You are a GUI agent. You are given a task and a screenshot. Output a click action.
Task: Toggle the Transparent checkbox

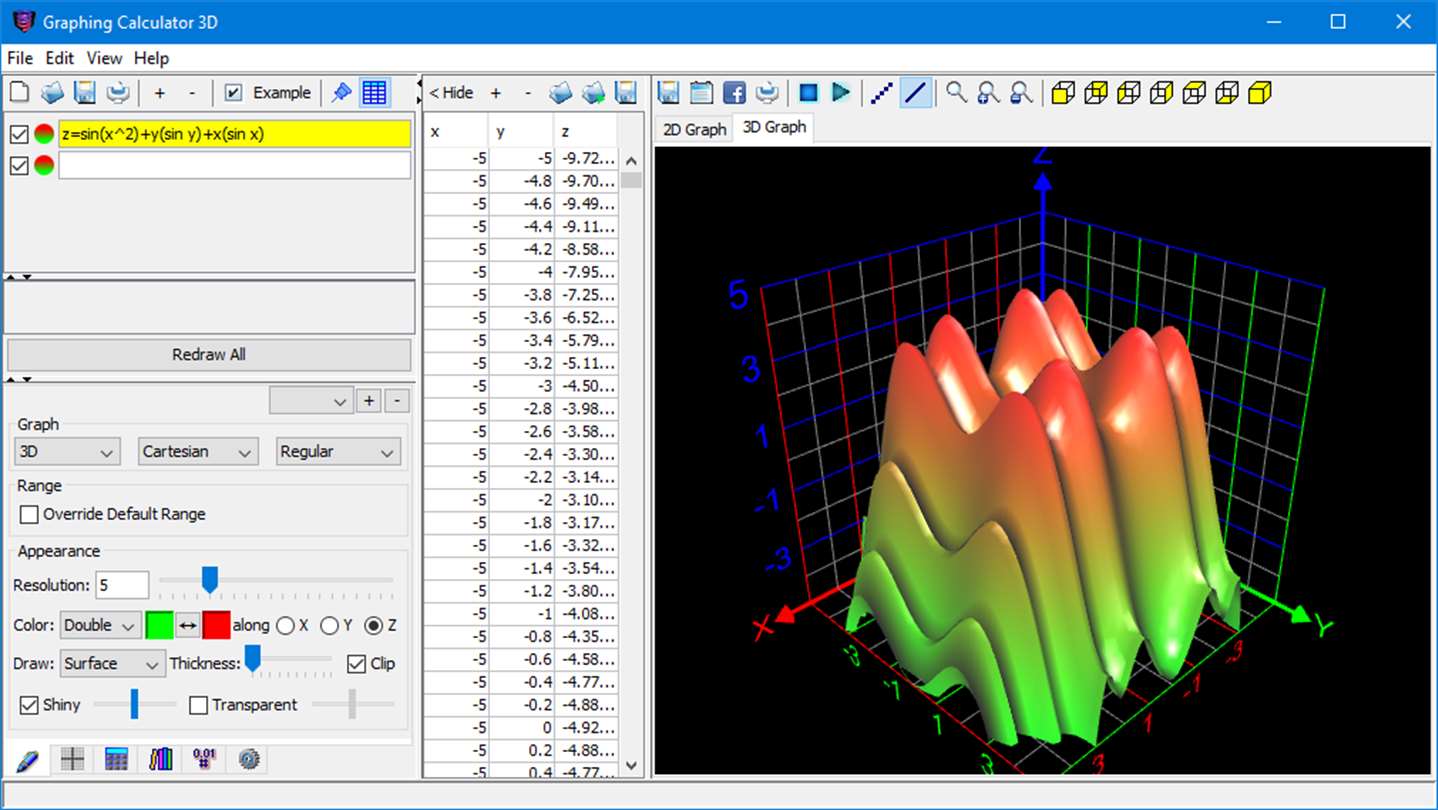(198, 705)
